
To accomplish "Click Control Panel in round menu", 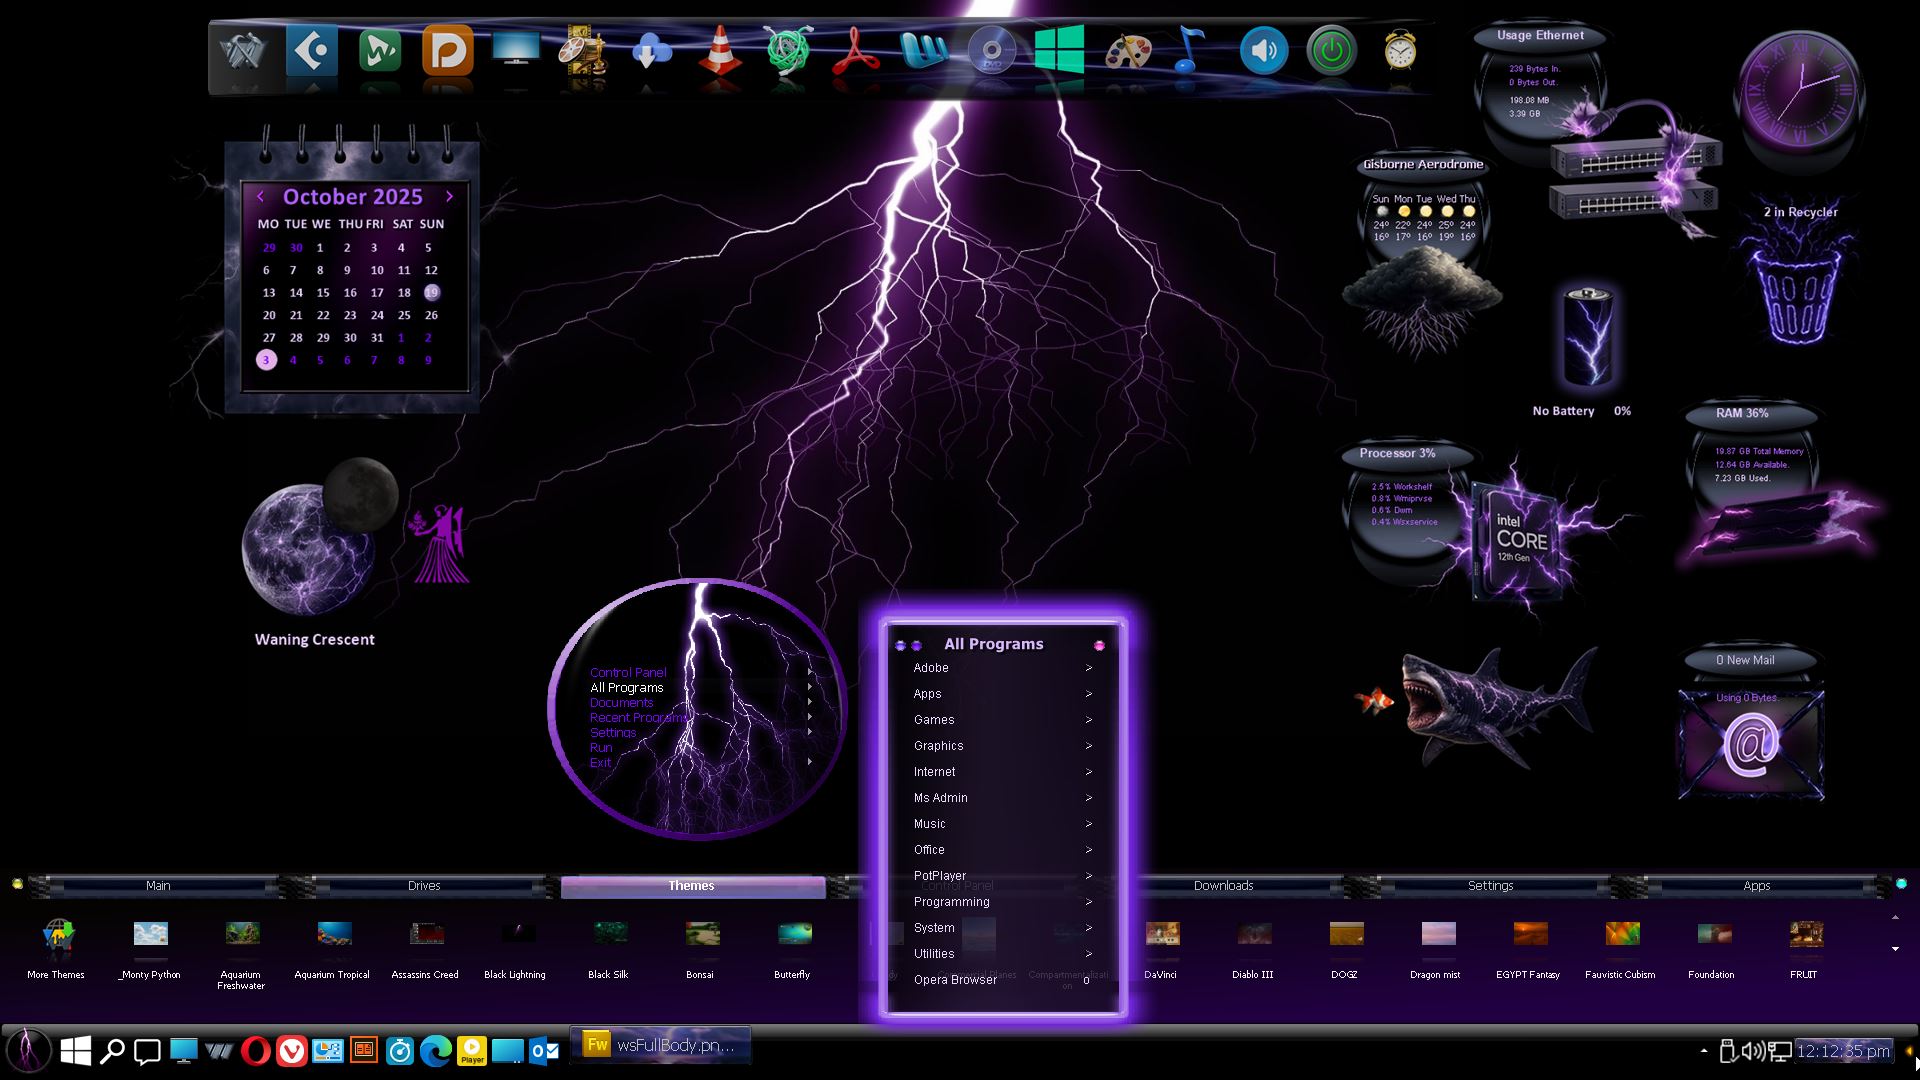I will [628, 672].
